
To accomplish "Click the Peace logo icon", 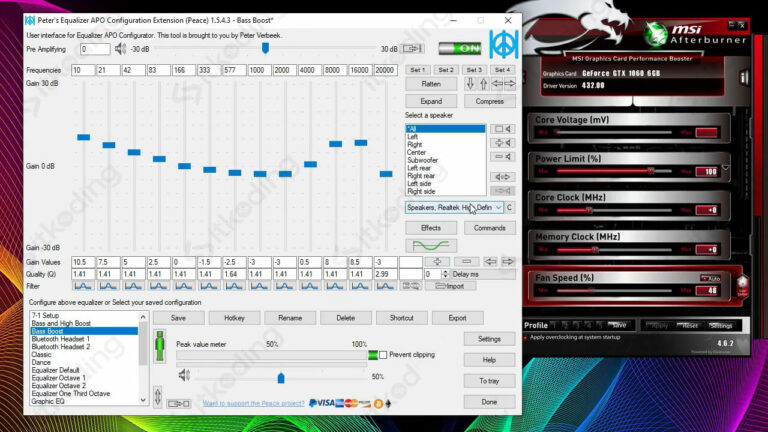I will (502, 44).
